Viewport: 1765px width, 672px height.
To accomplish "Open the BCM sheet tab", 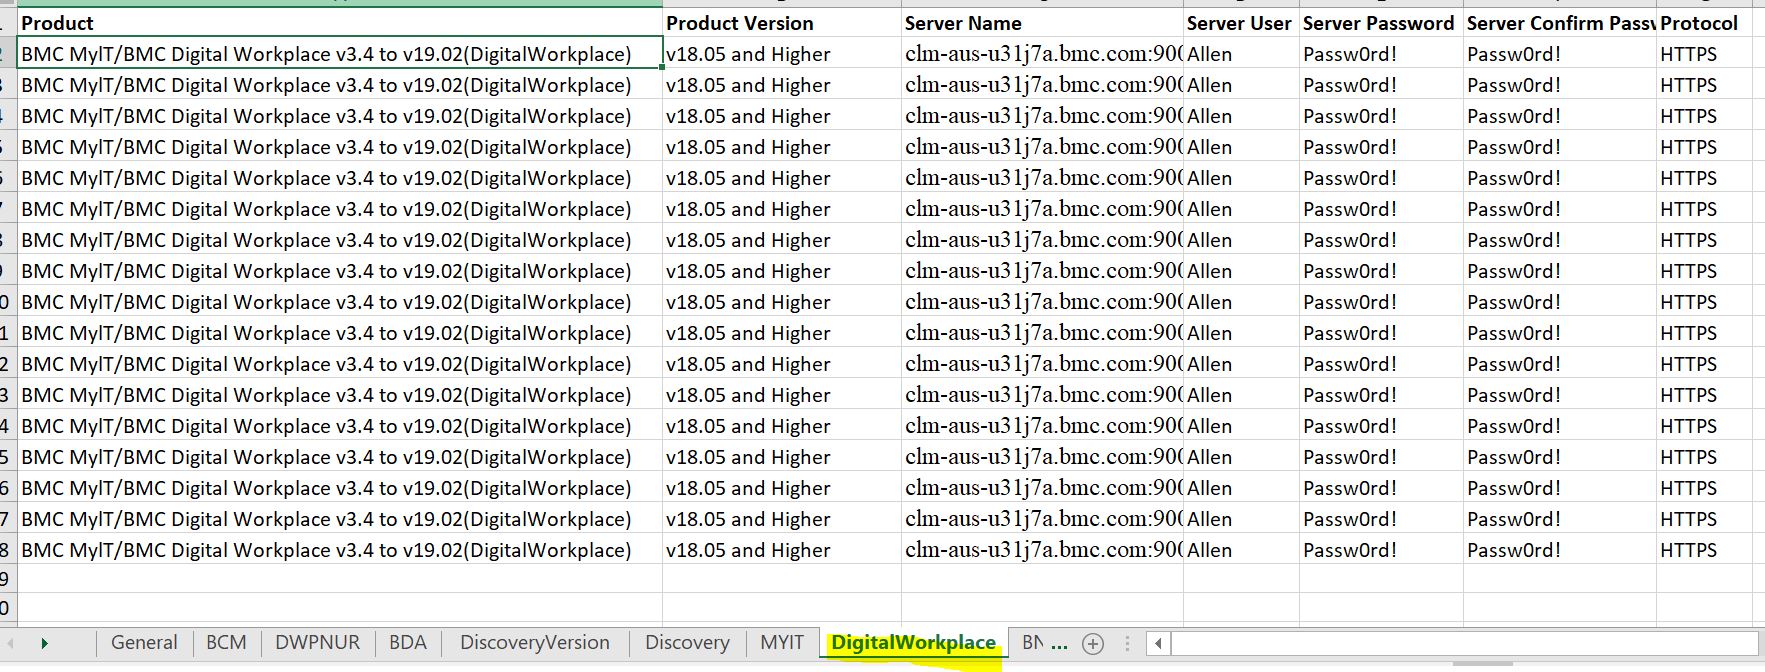I will (x=226, y=643).
